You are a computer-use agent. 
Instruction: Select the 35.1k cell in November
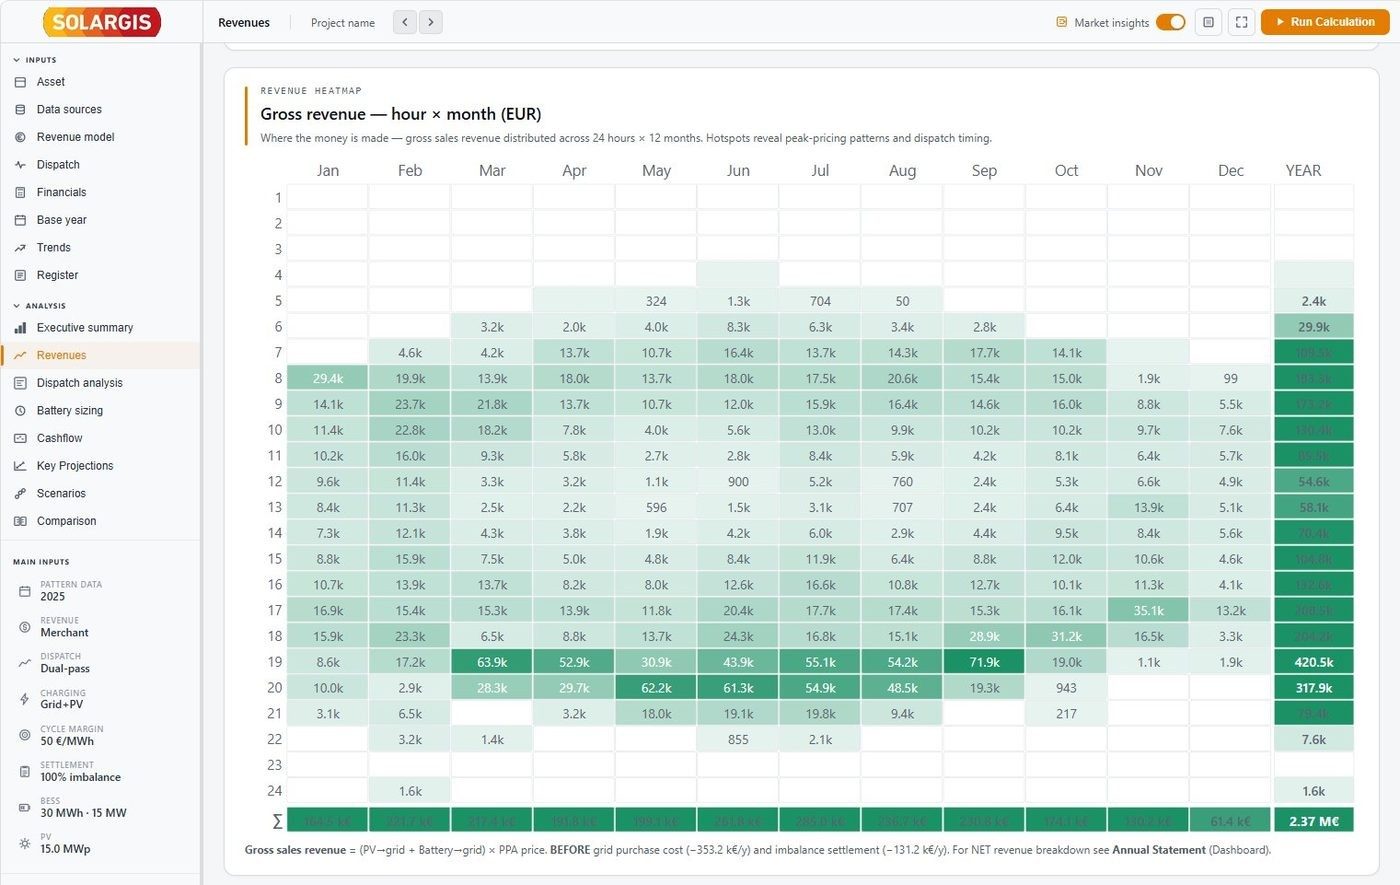click(x=1148, y=610)
